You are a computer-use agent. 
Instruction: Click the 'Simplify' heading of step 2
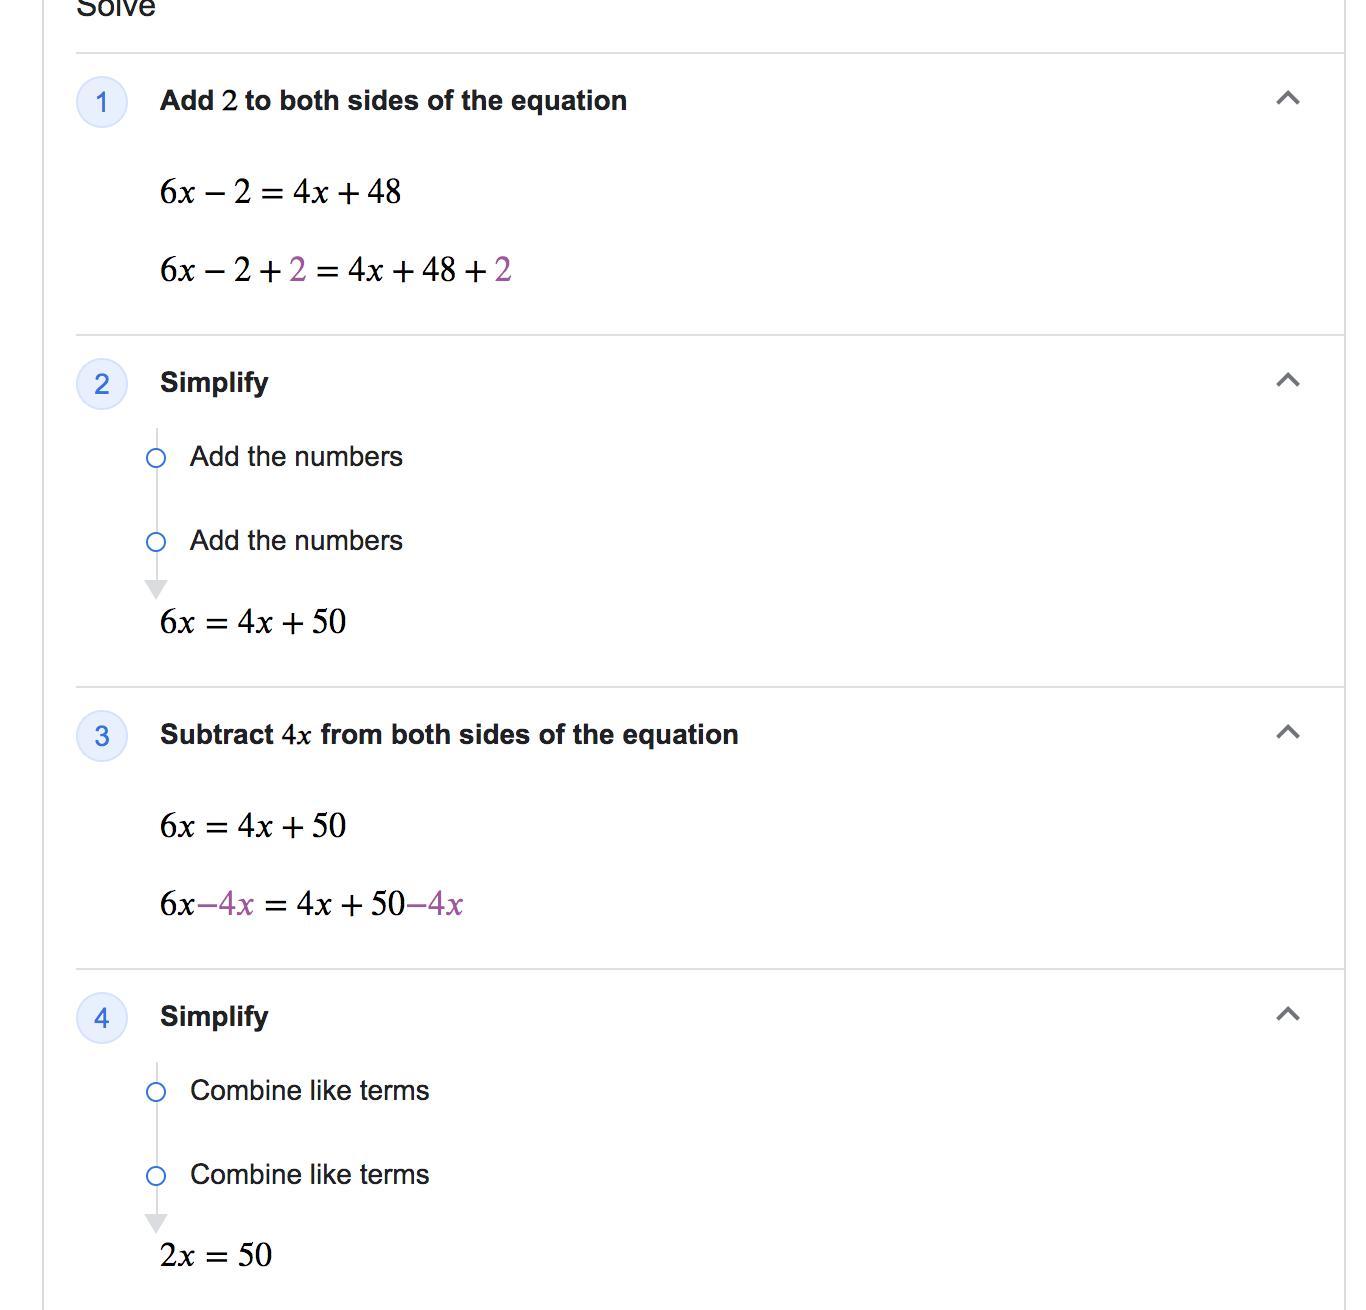pos(214,383)
